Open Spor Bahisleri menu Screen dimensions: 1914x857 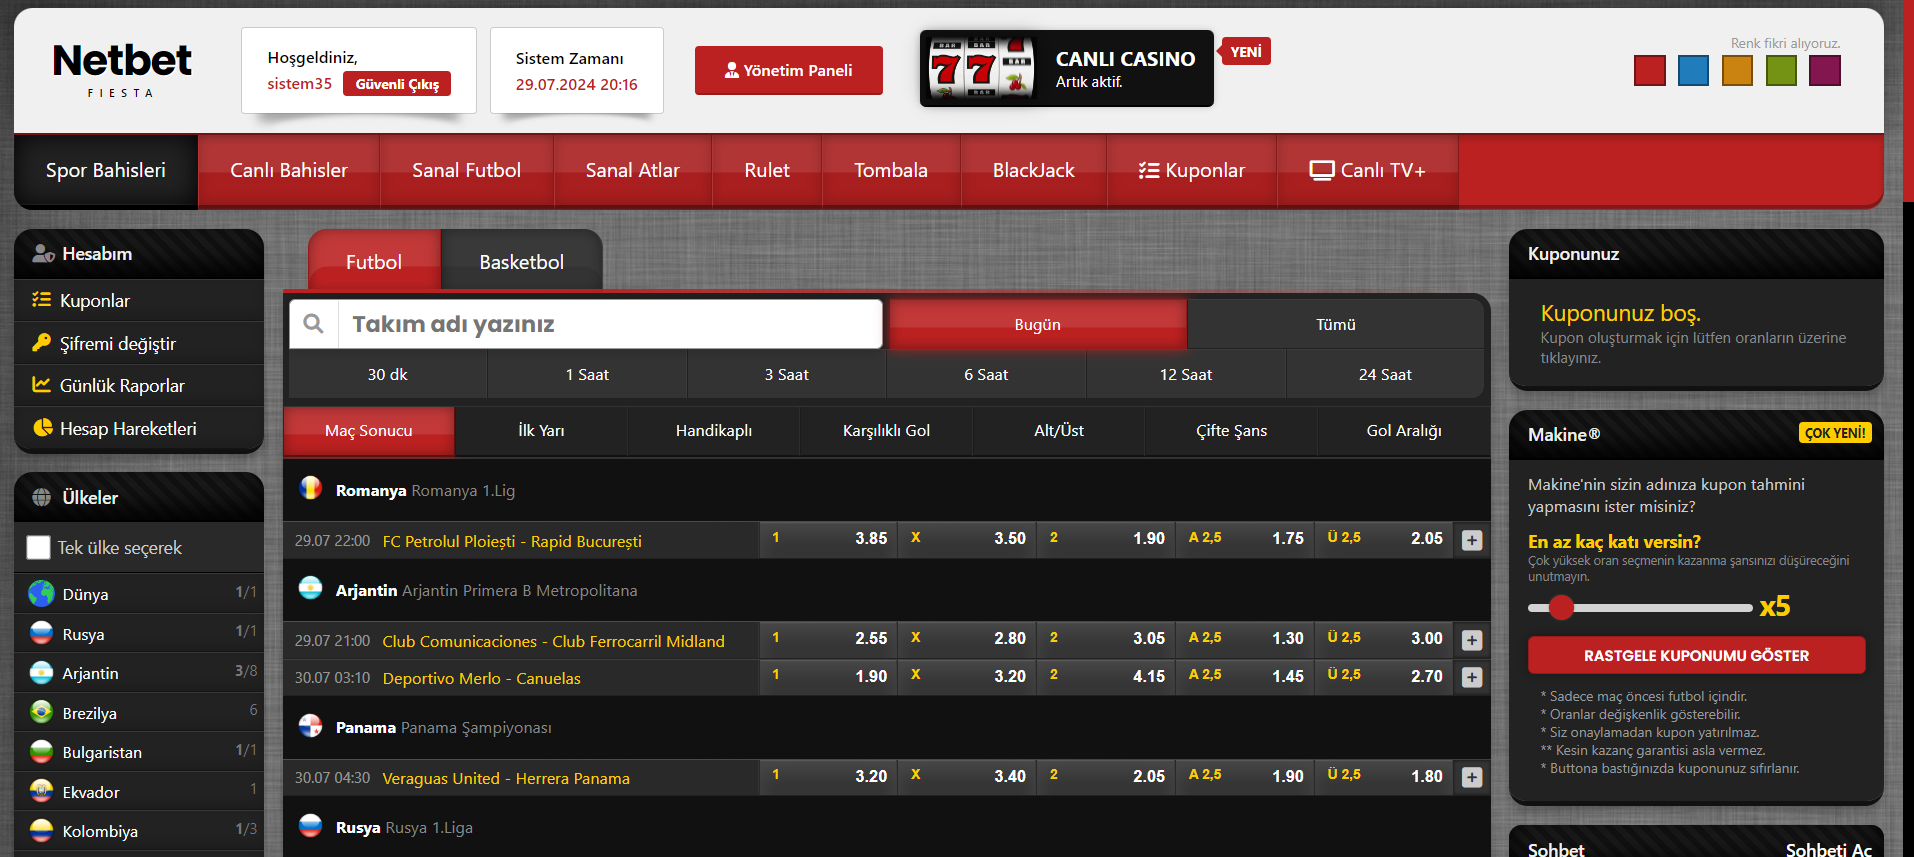coord(106,171)
